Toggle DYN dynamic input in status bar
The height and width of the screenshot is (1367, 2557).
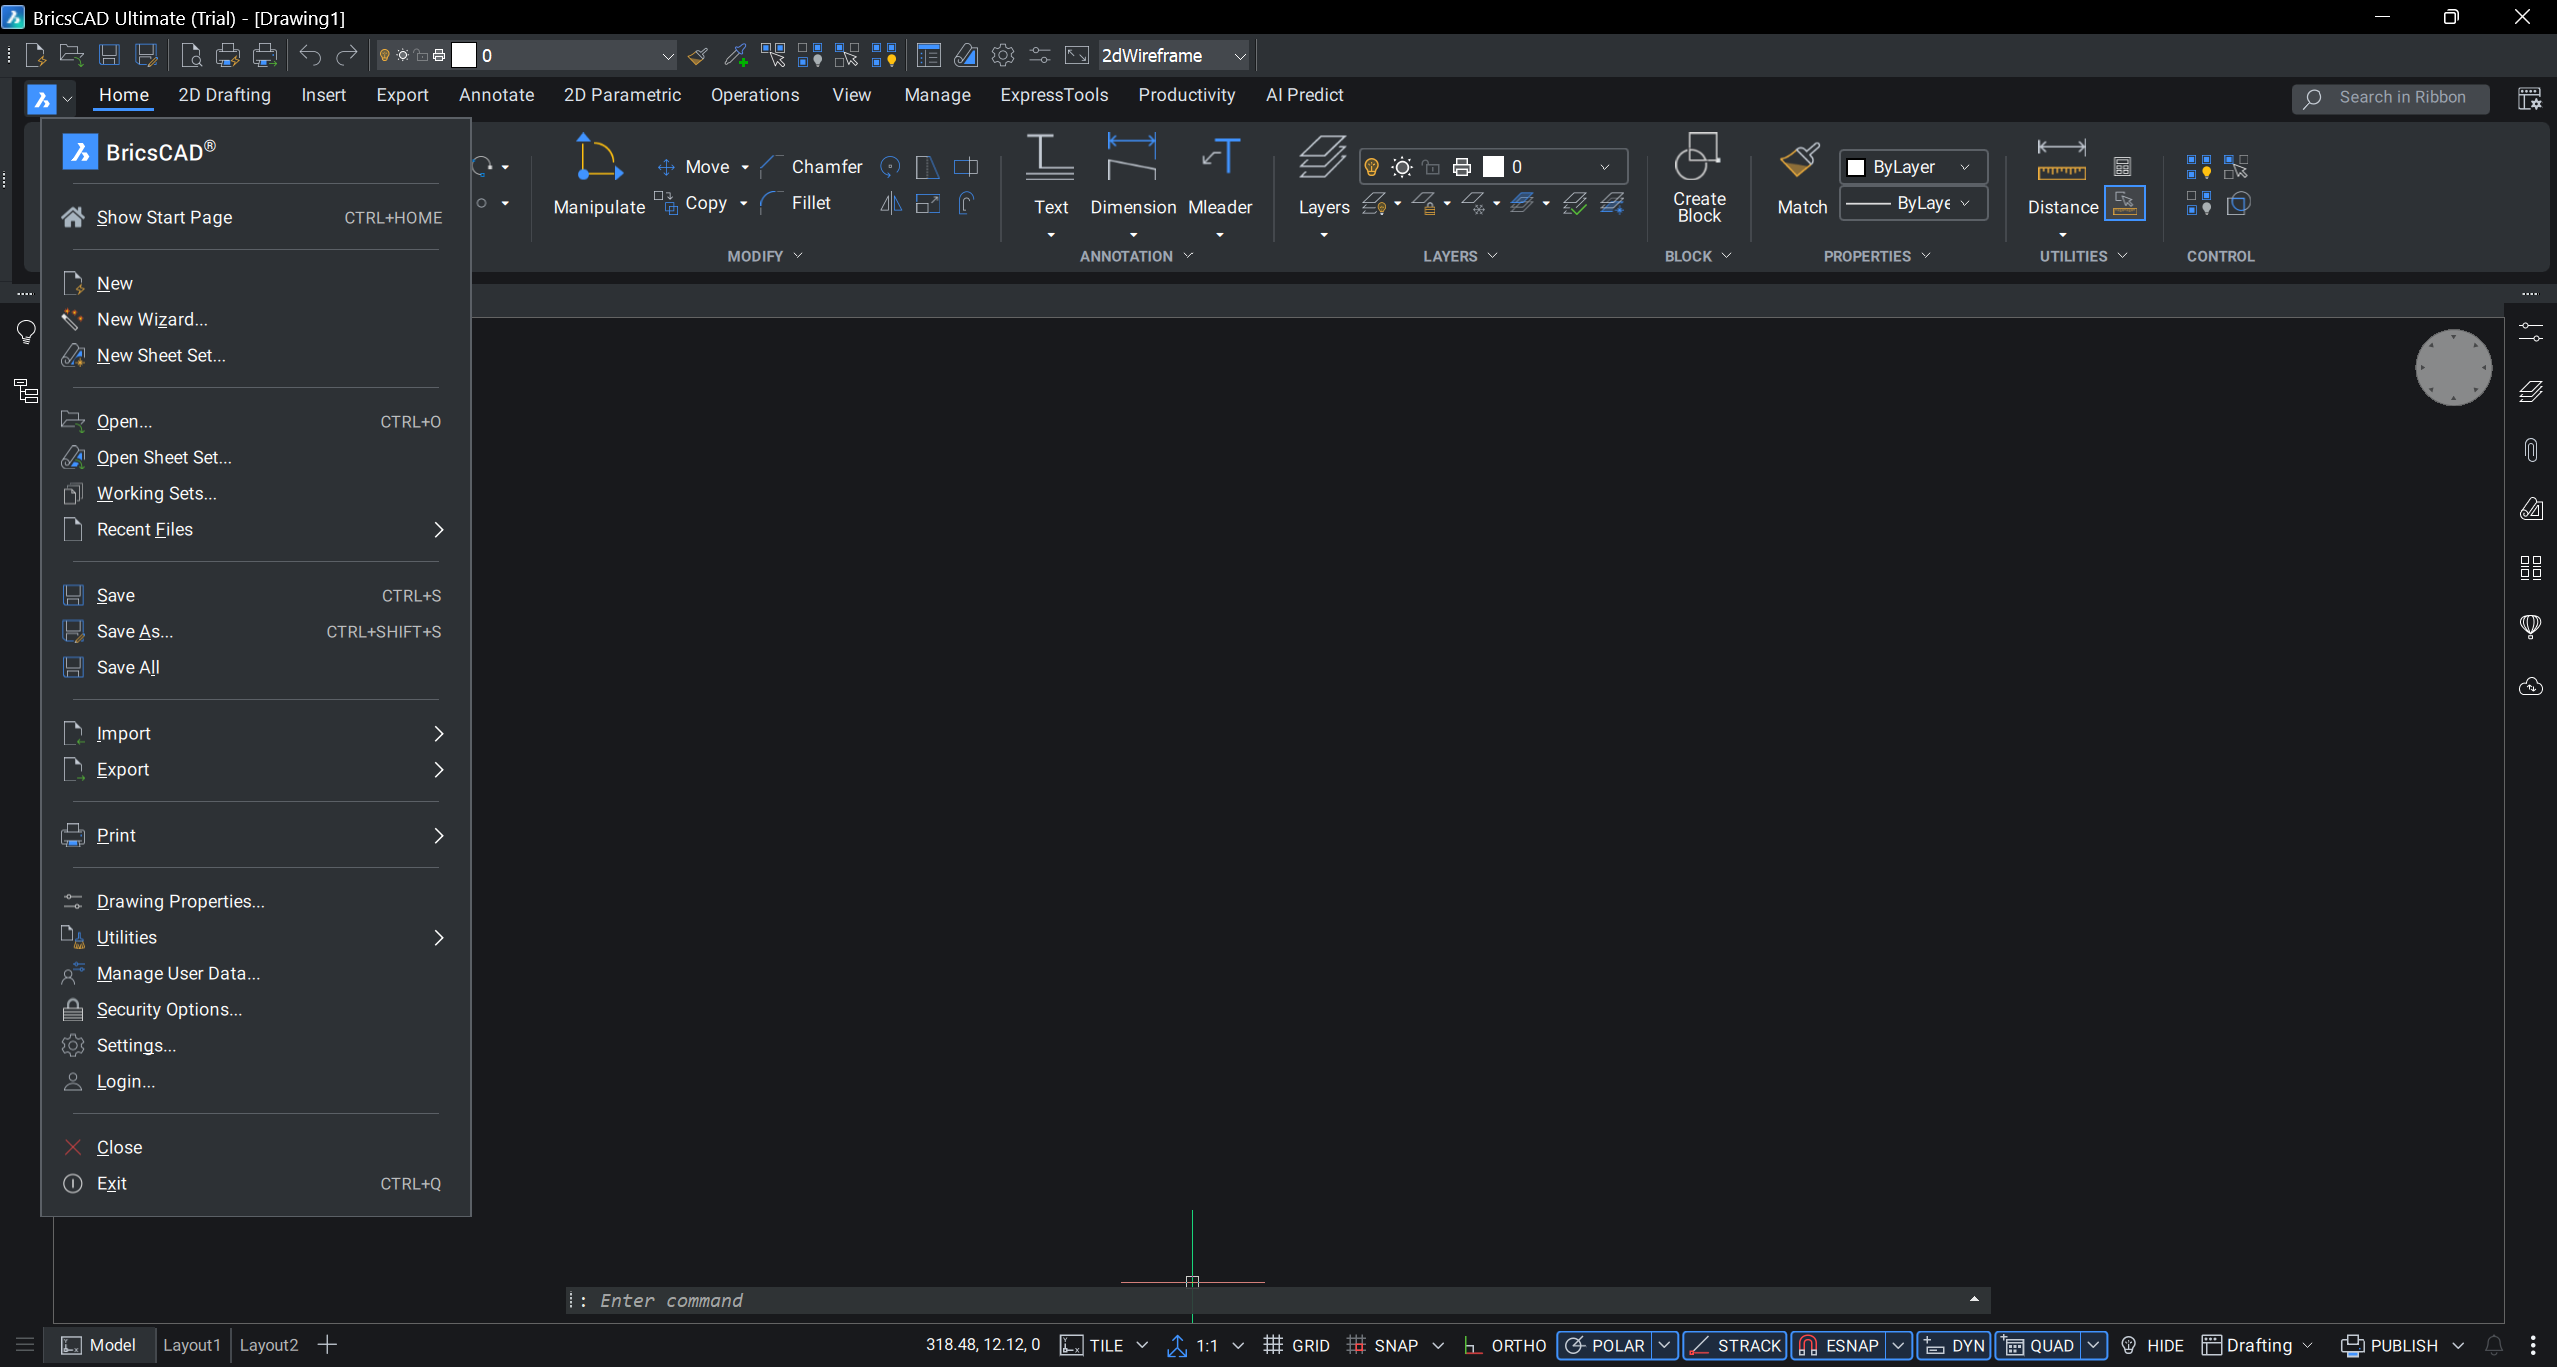[1954, 1346]
